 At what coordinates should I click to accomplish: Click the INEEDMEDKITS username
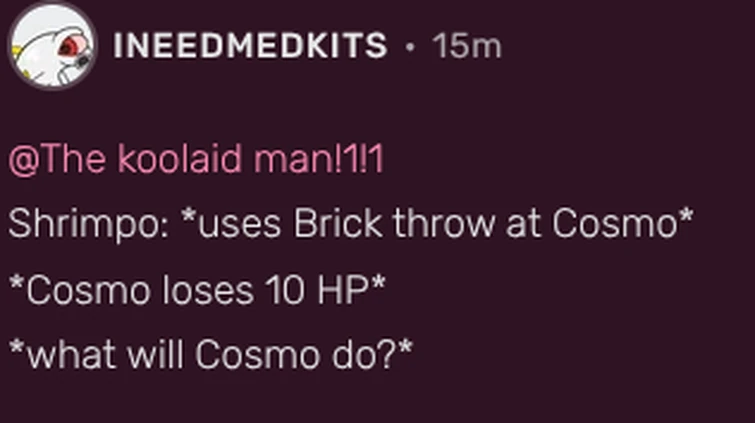250,46
